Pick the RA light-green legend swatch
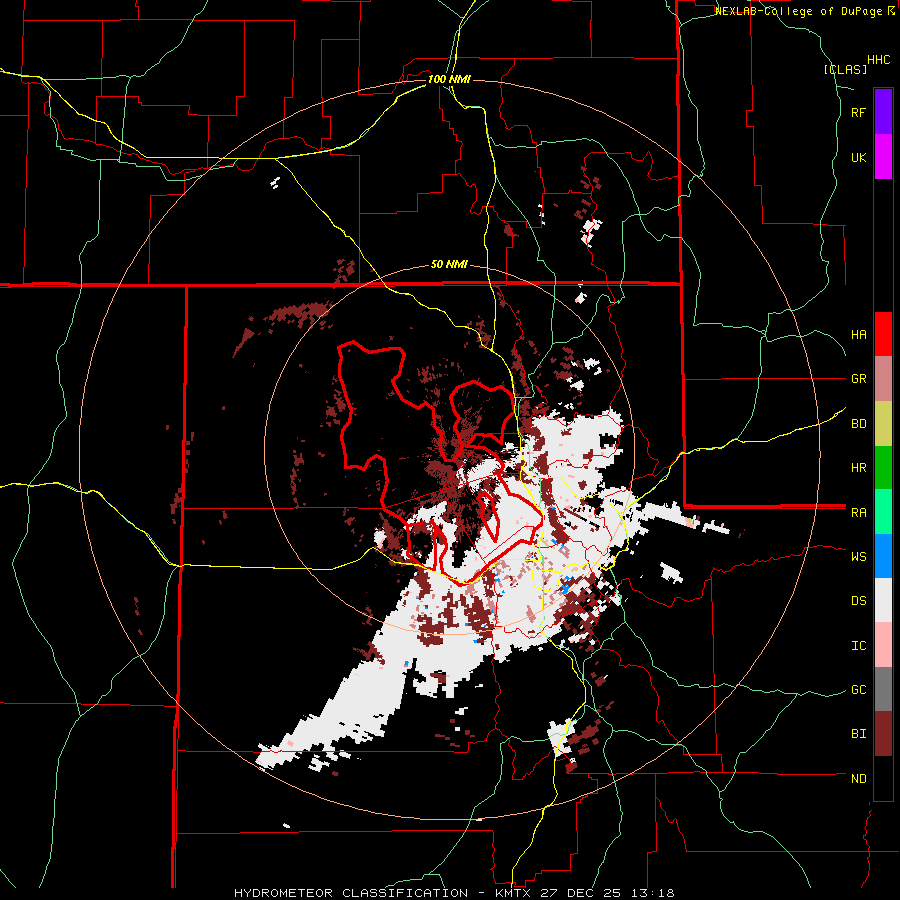 883,512
